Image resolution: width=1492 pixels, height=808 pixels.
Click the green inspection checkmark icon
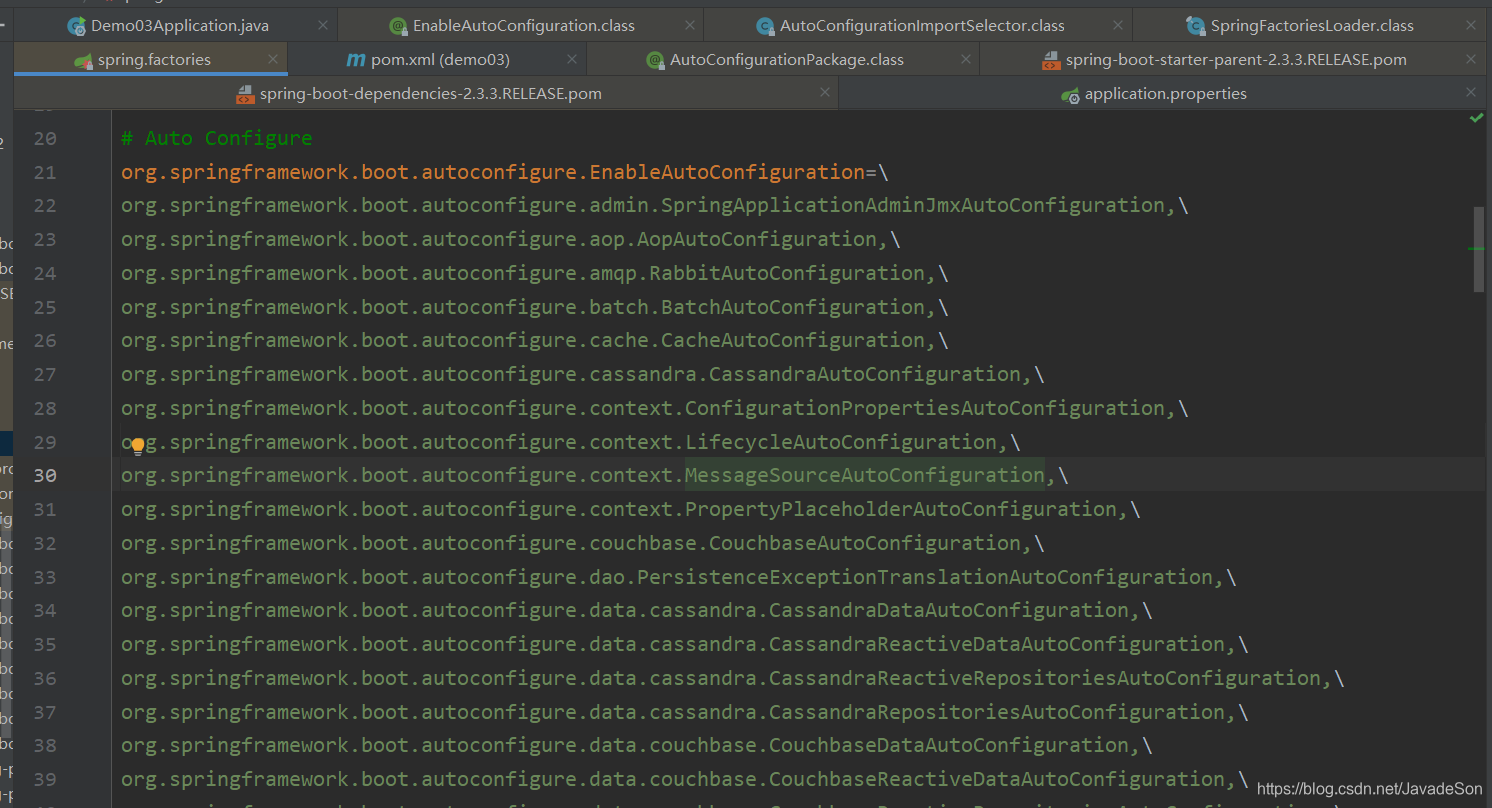coord(1476,118)
